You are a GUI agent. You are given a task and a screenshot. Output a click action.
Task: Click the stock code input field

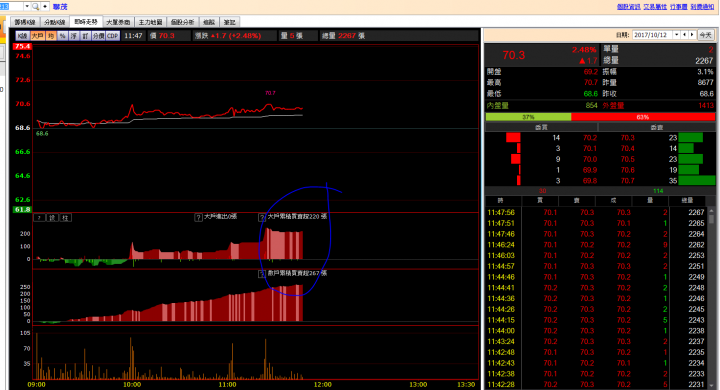tap(11, 6)
